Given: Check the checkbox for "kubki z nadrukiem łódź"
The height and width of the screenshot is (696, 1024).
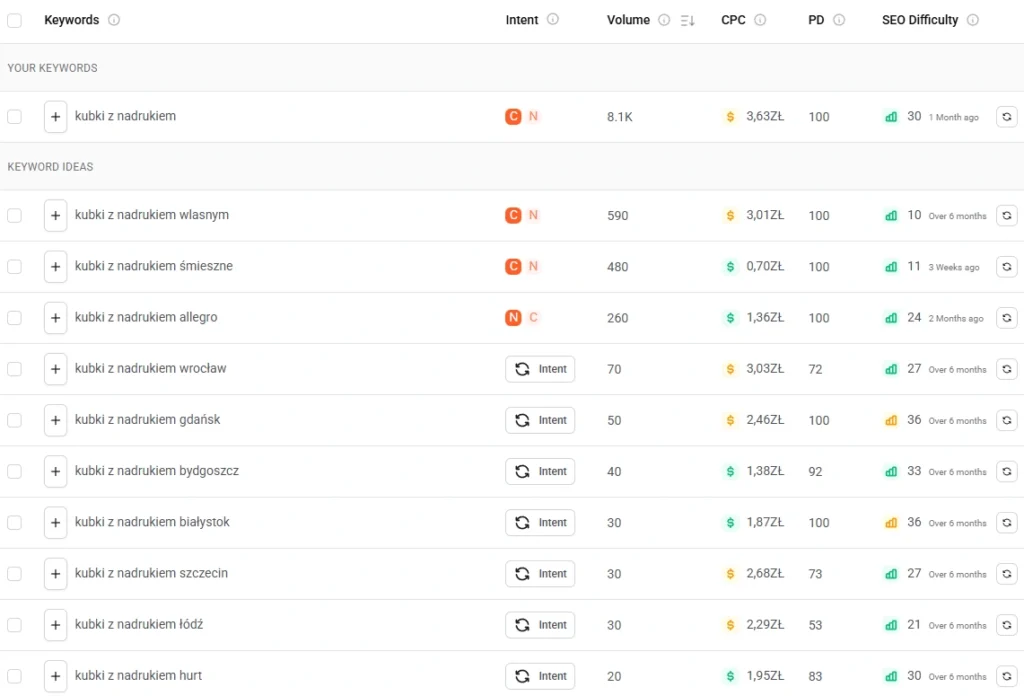Looking at the screenshot, I should pos(15,625).
